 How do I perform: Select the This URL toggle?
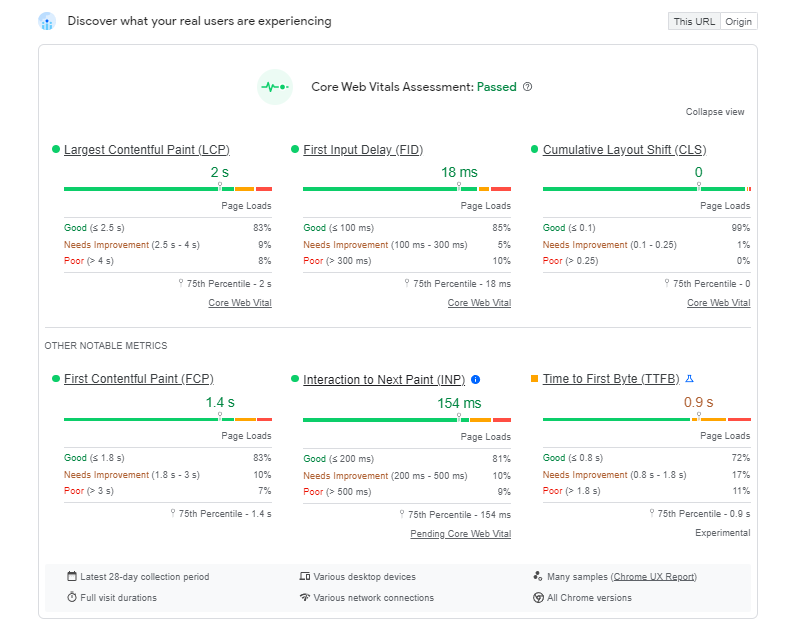pos(694,21)
